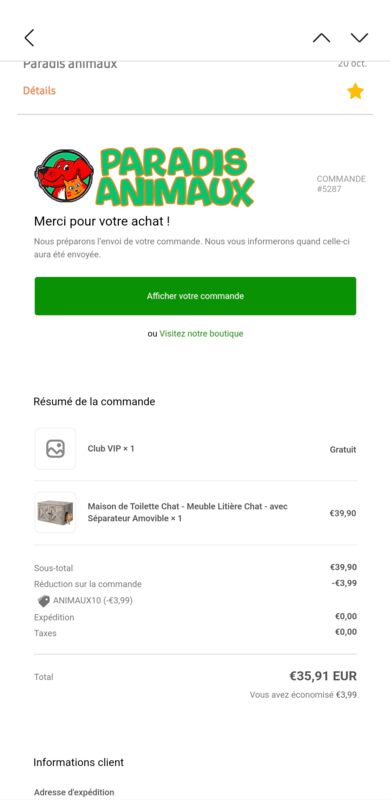This screenshot has width=390, height=800.
Task: Click the ANIMAUX10 discount tag icon
Action: pyautogui.click(x=44, y=601)
